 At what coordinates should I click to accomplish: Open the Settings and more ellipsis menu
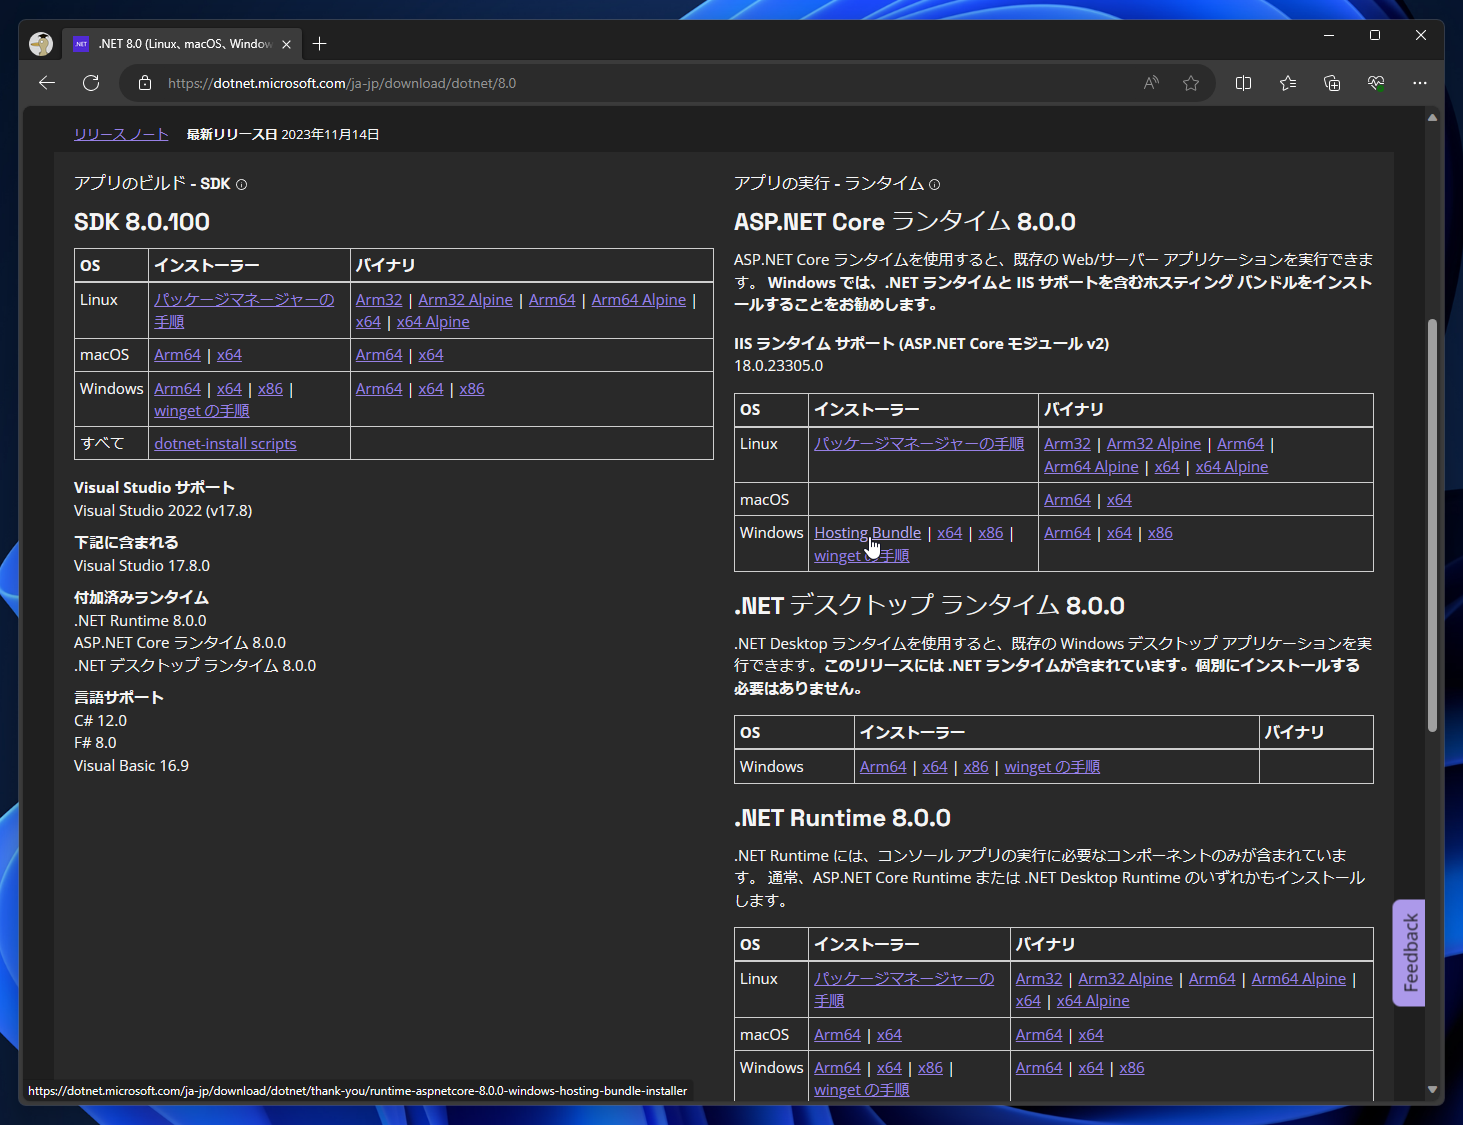pyautogui.click(x=1420, y=83)
